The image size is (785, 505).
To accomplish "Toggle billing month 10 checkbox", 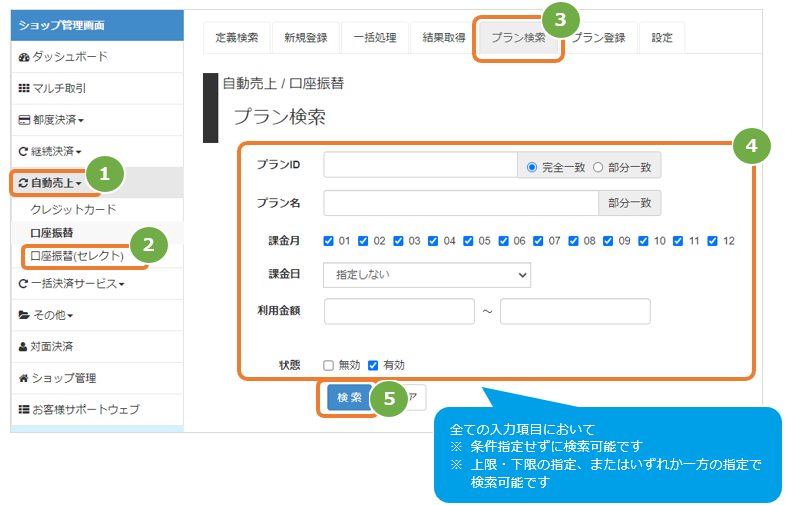I will pyautogui.click(x=643, y=241).
